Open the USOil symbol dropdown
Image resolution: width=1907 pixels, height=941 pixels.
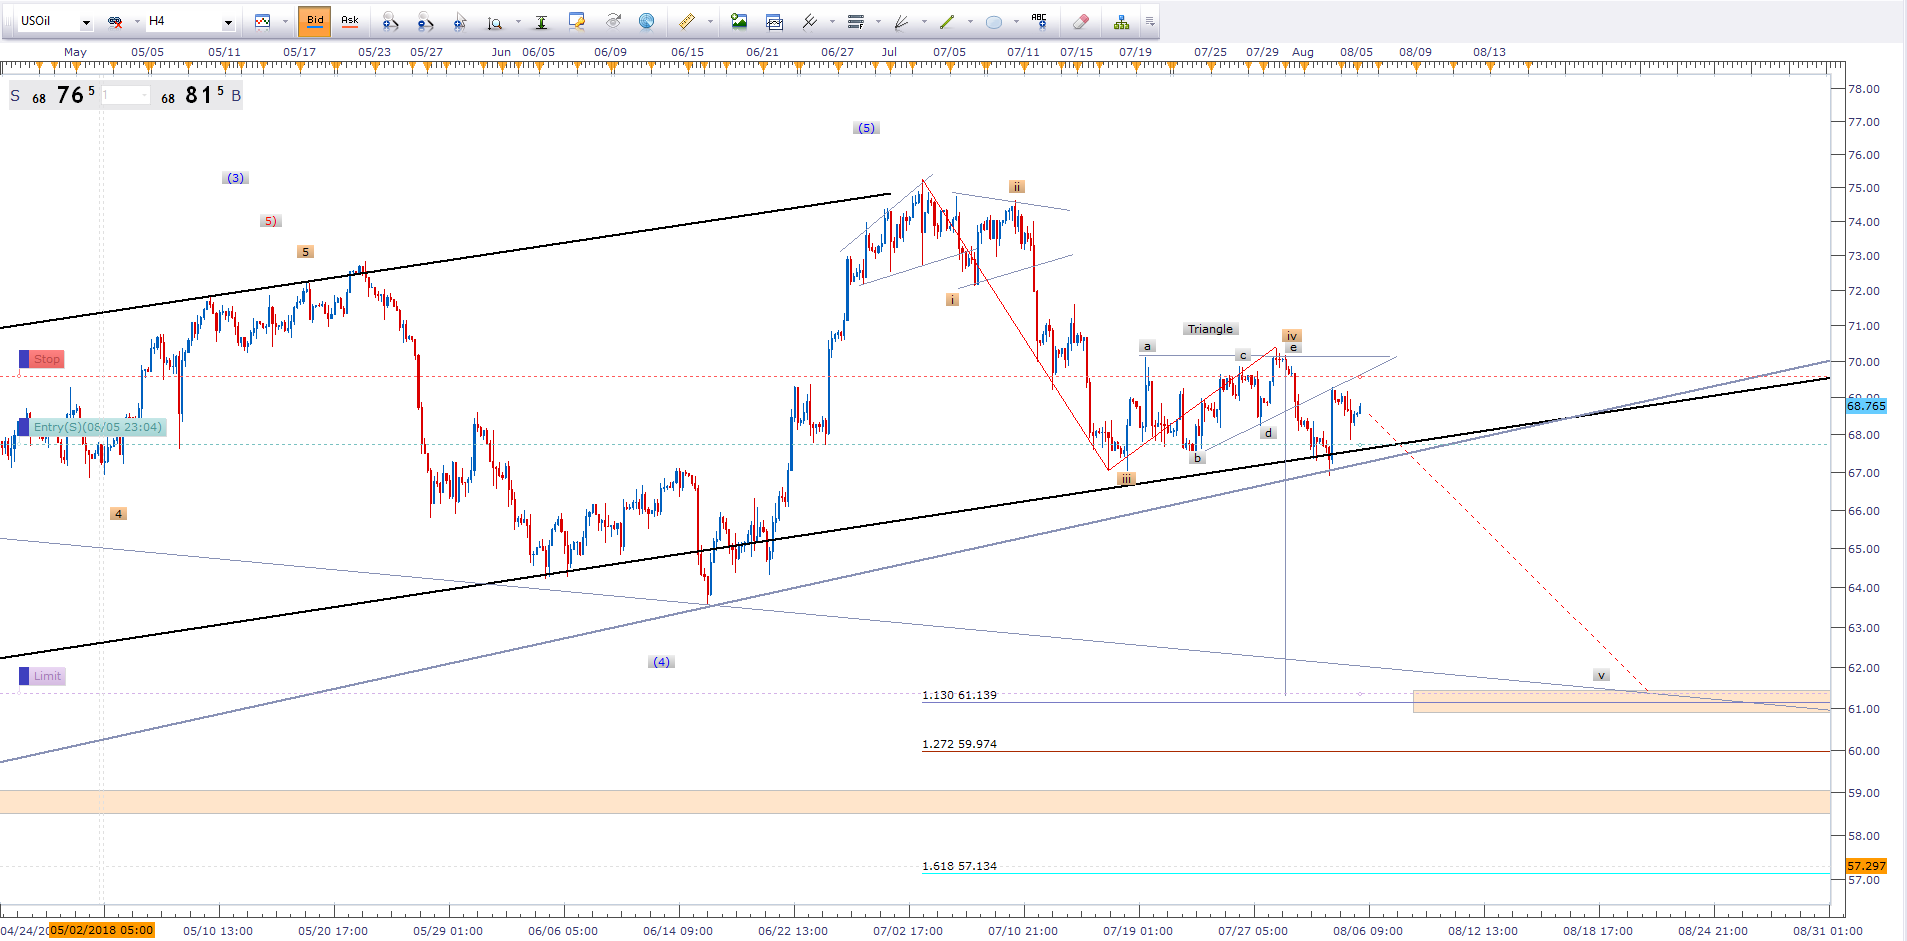(86, 22)
